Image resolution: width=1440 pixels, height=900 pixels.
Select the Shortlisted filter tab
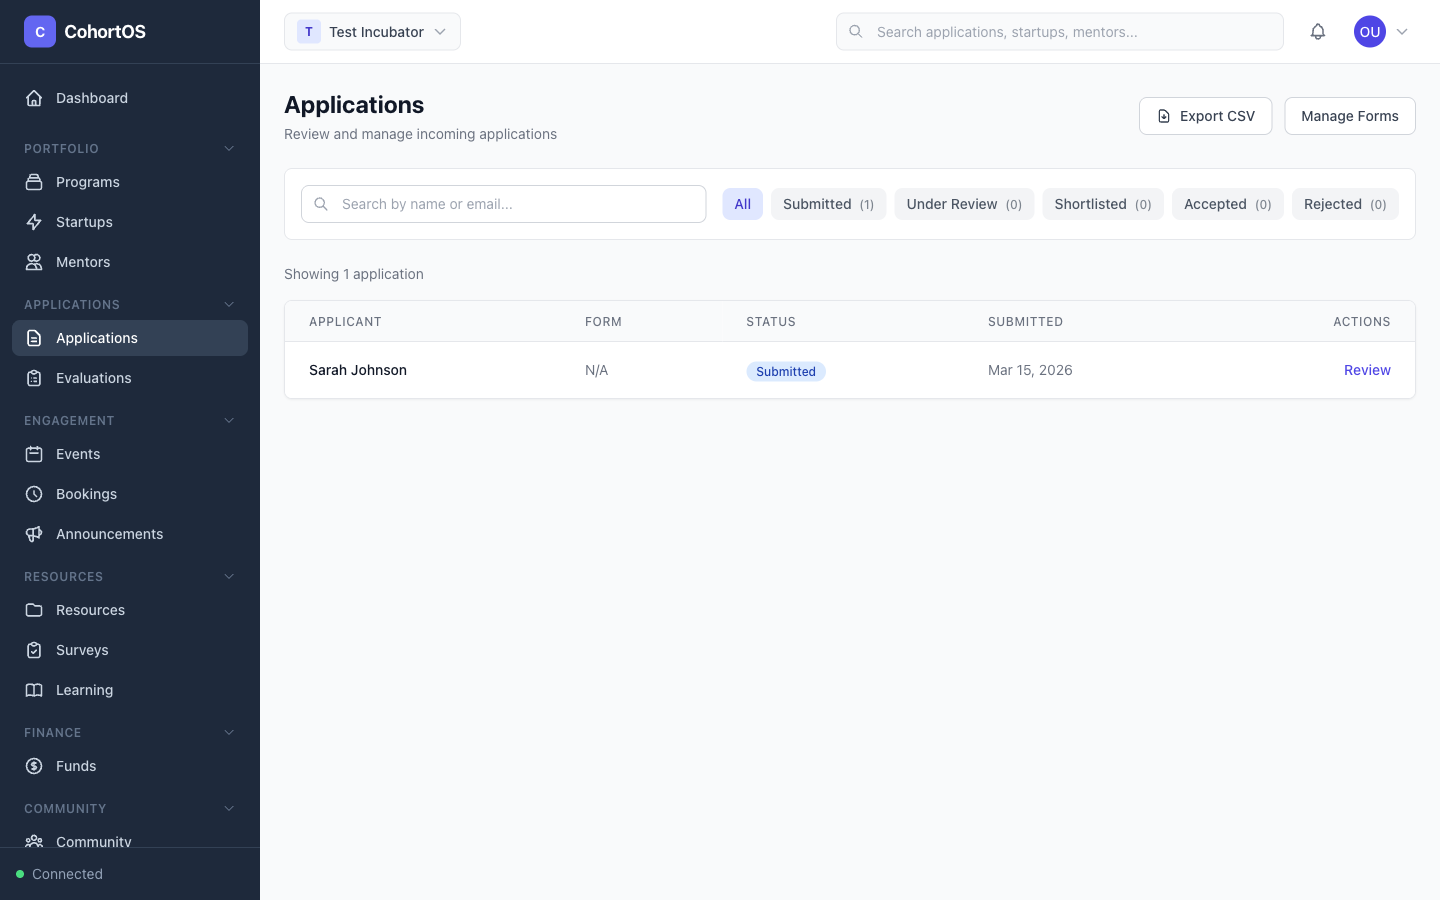[1103, 203]
